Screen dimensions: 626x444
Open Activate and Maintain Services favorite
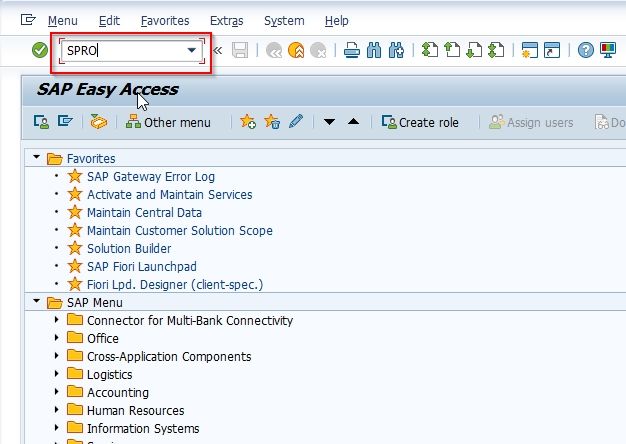(x=170, y=194)
